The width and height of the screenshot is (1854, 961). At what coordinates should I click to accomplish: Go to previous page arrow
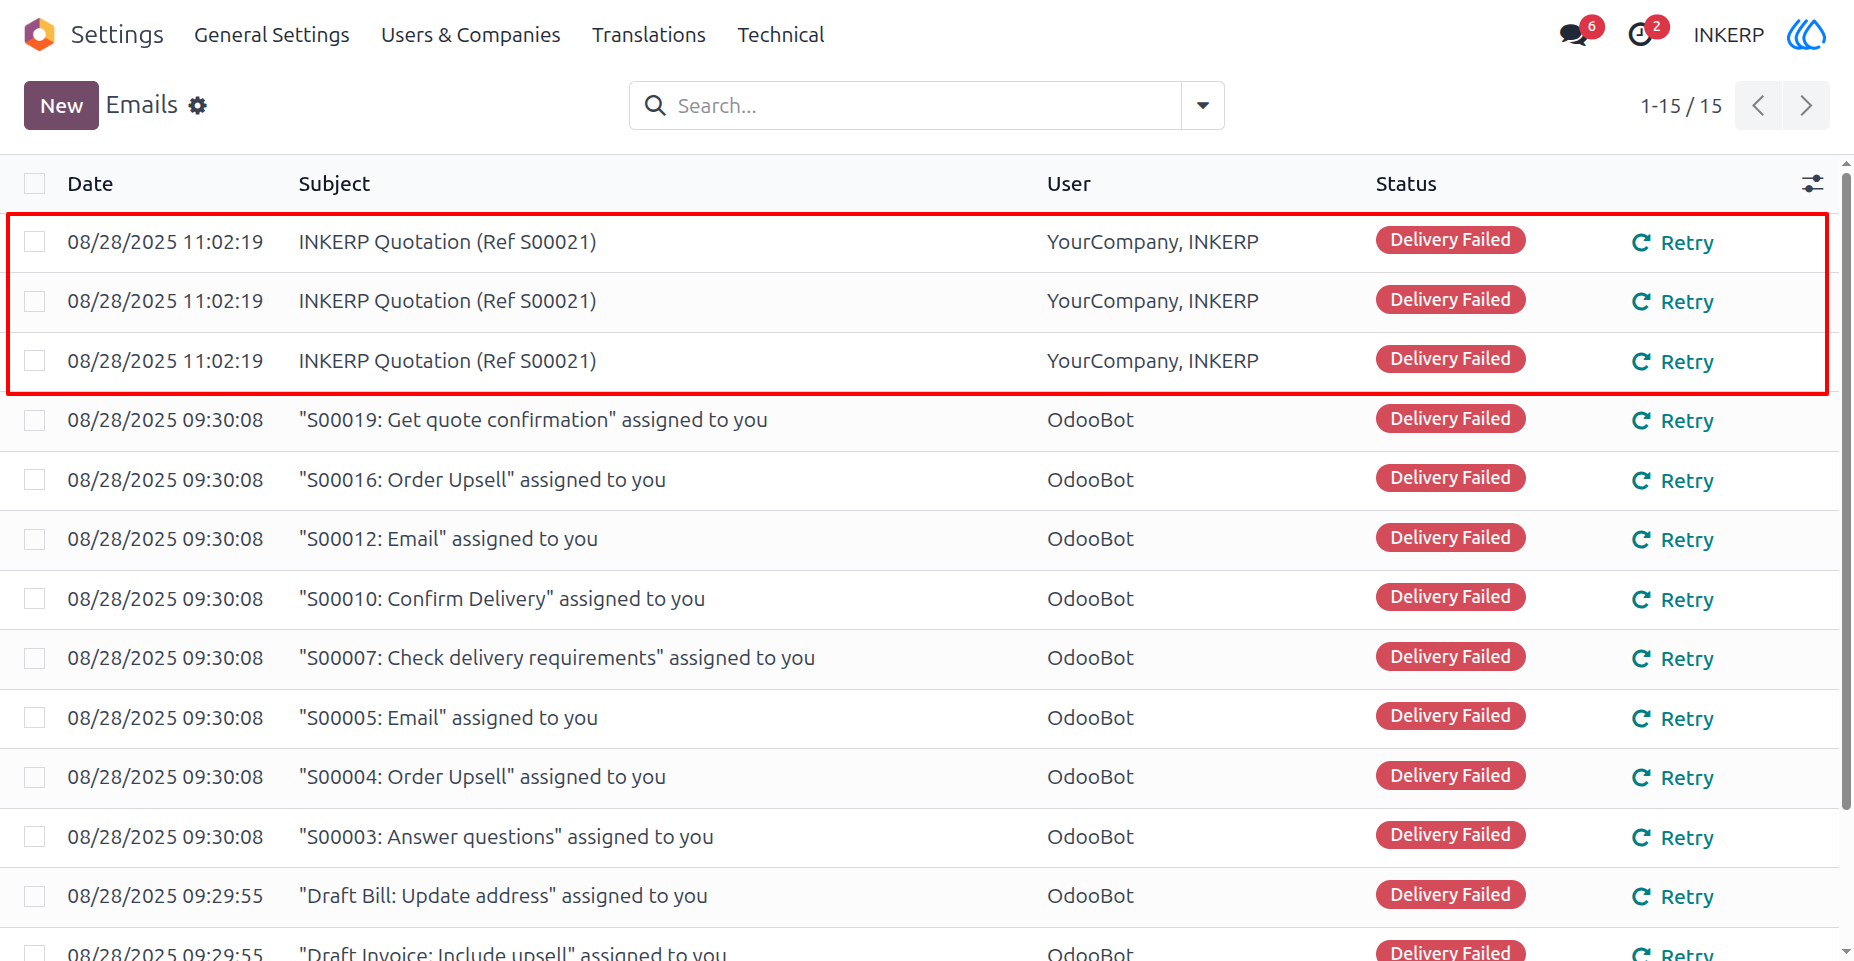coord(1758,106)
